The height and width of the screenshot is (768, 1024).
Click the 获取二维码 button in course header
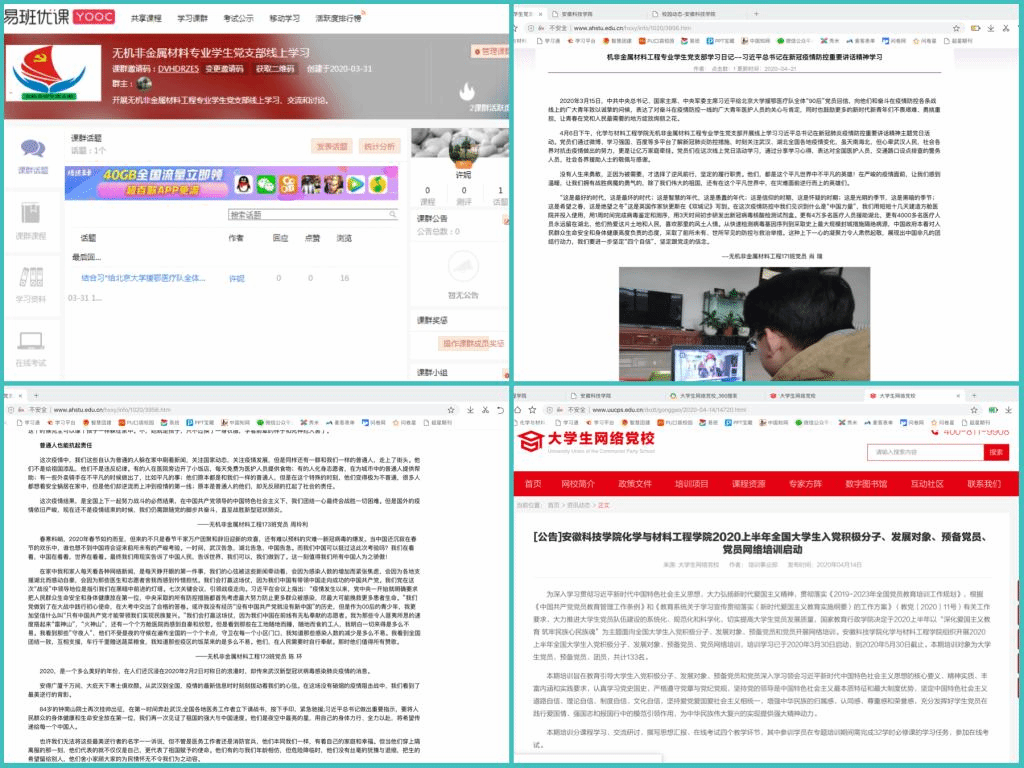pyautogui.click(x=275, y=68)
